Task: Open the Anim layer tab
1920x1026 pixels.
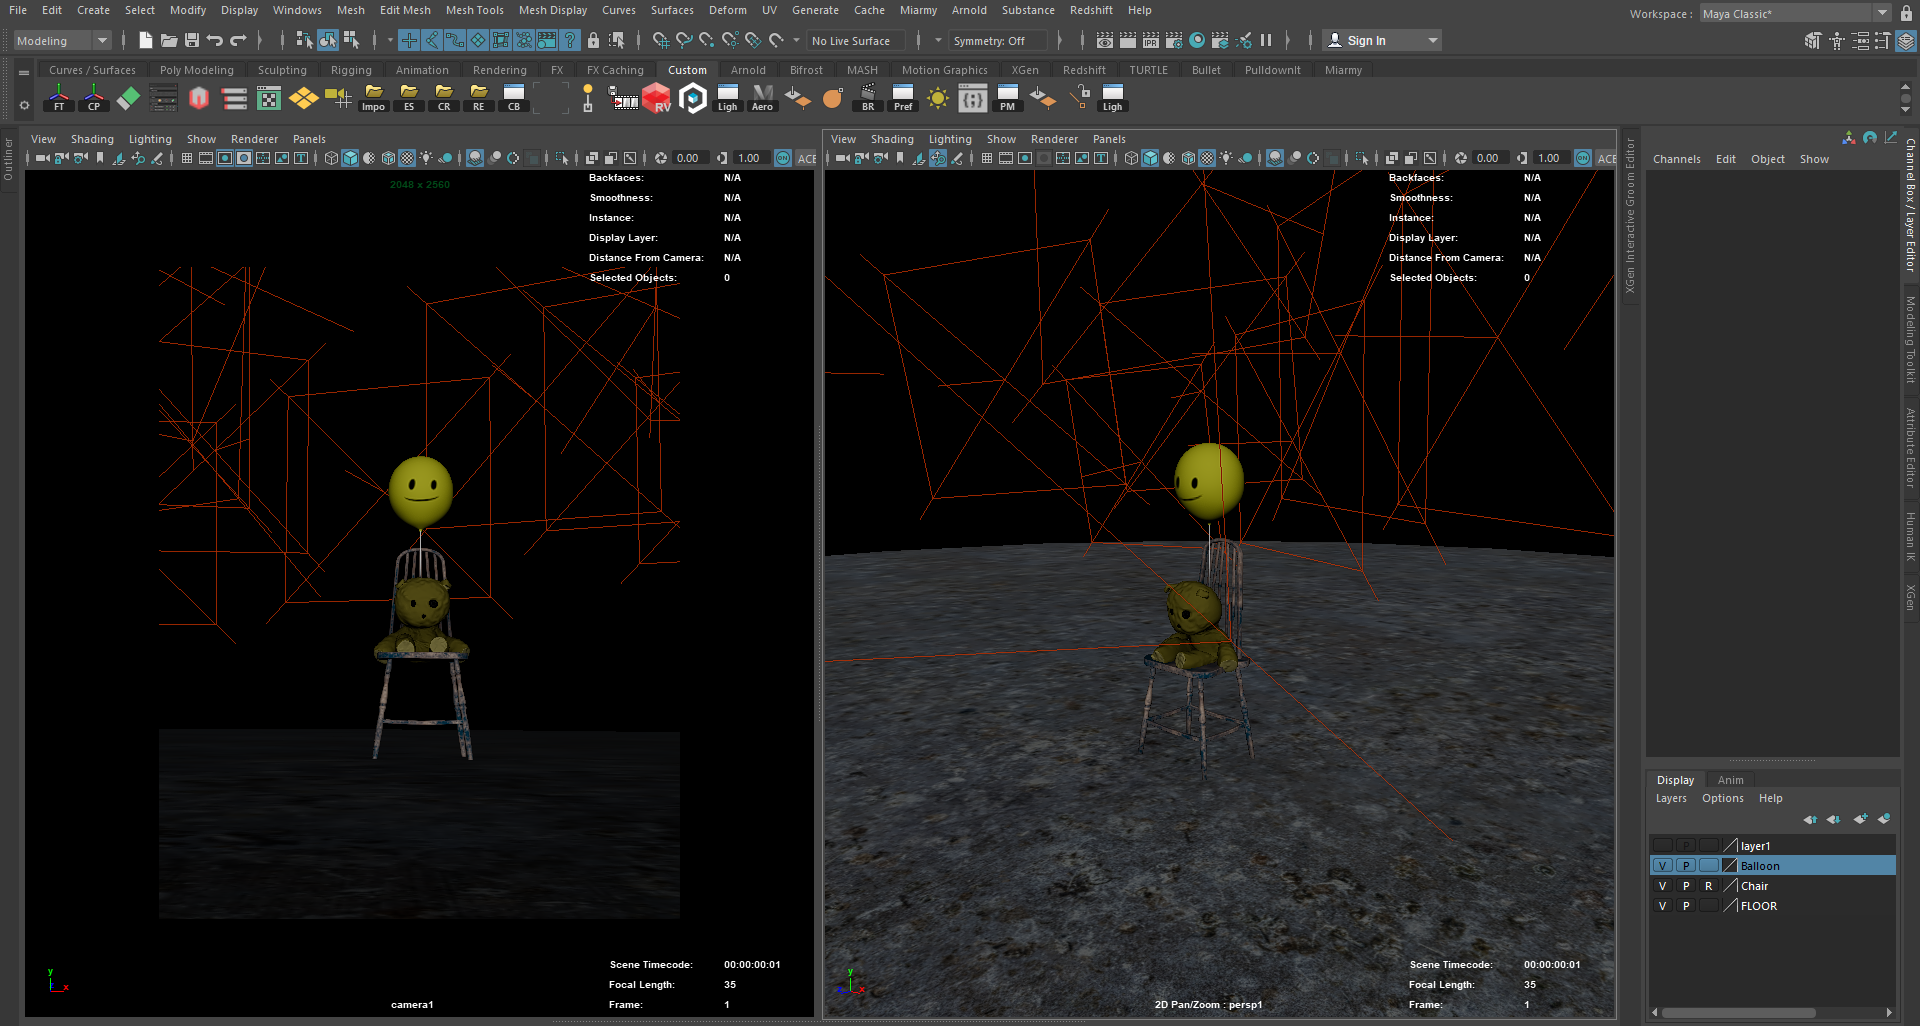Action: [1730, 780]
